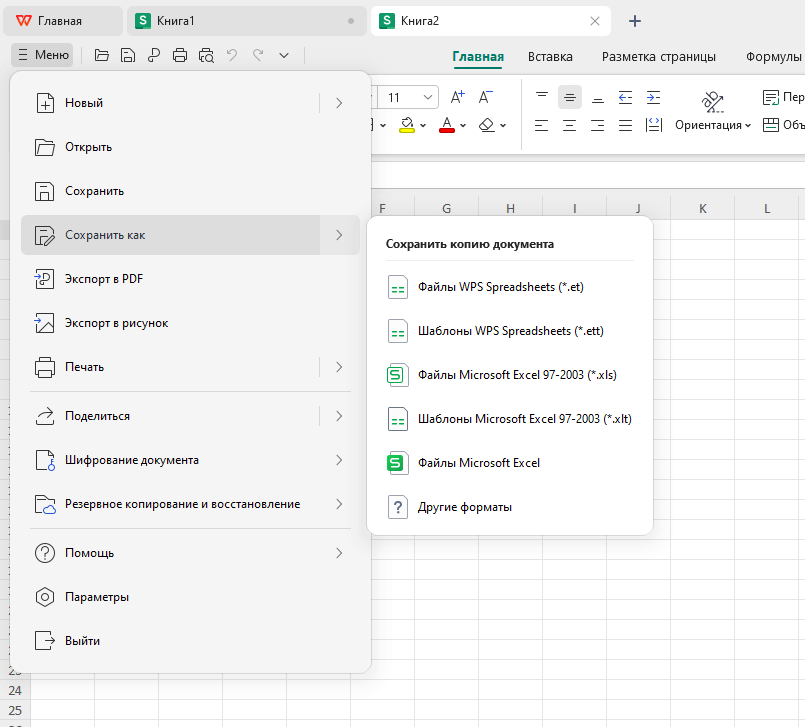Click the open folder toolbar icon

(102, 55)
